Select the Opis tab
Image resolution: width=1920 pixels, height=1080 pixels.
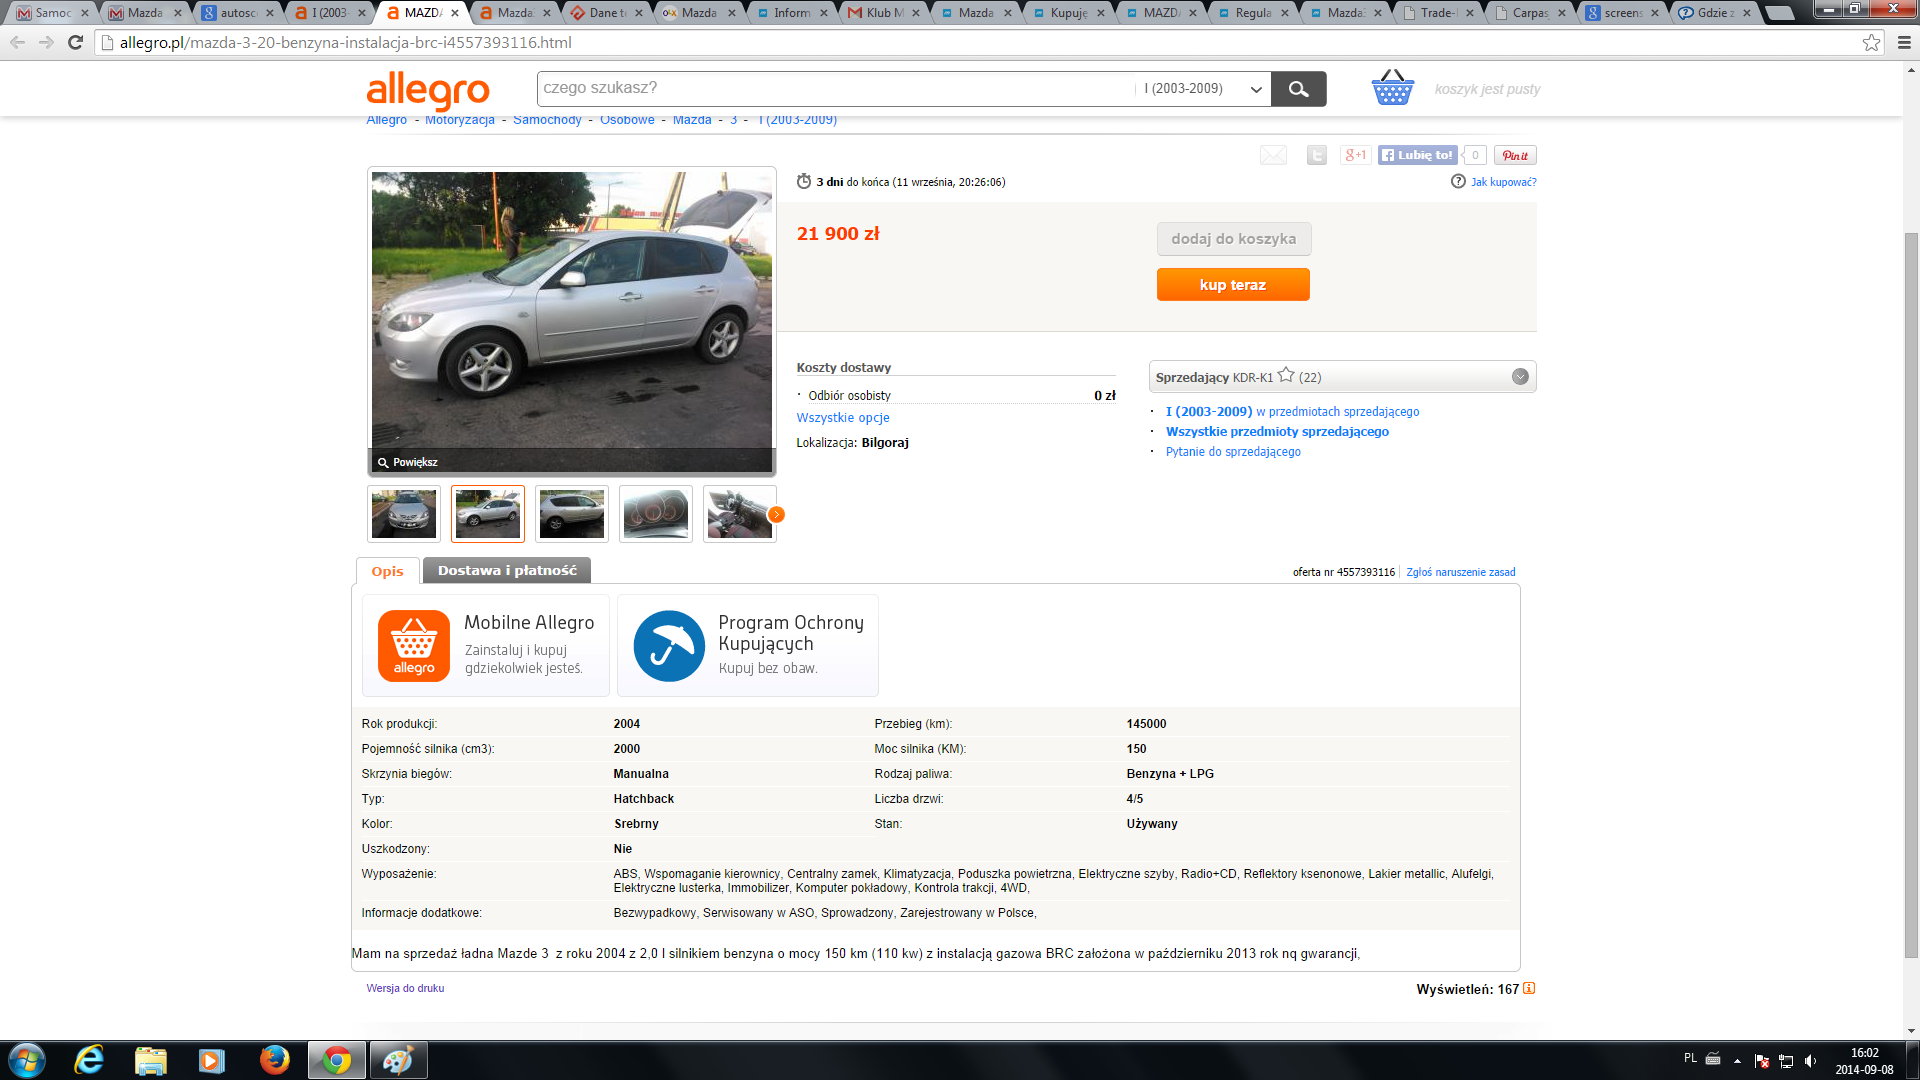387,571
